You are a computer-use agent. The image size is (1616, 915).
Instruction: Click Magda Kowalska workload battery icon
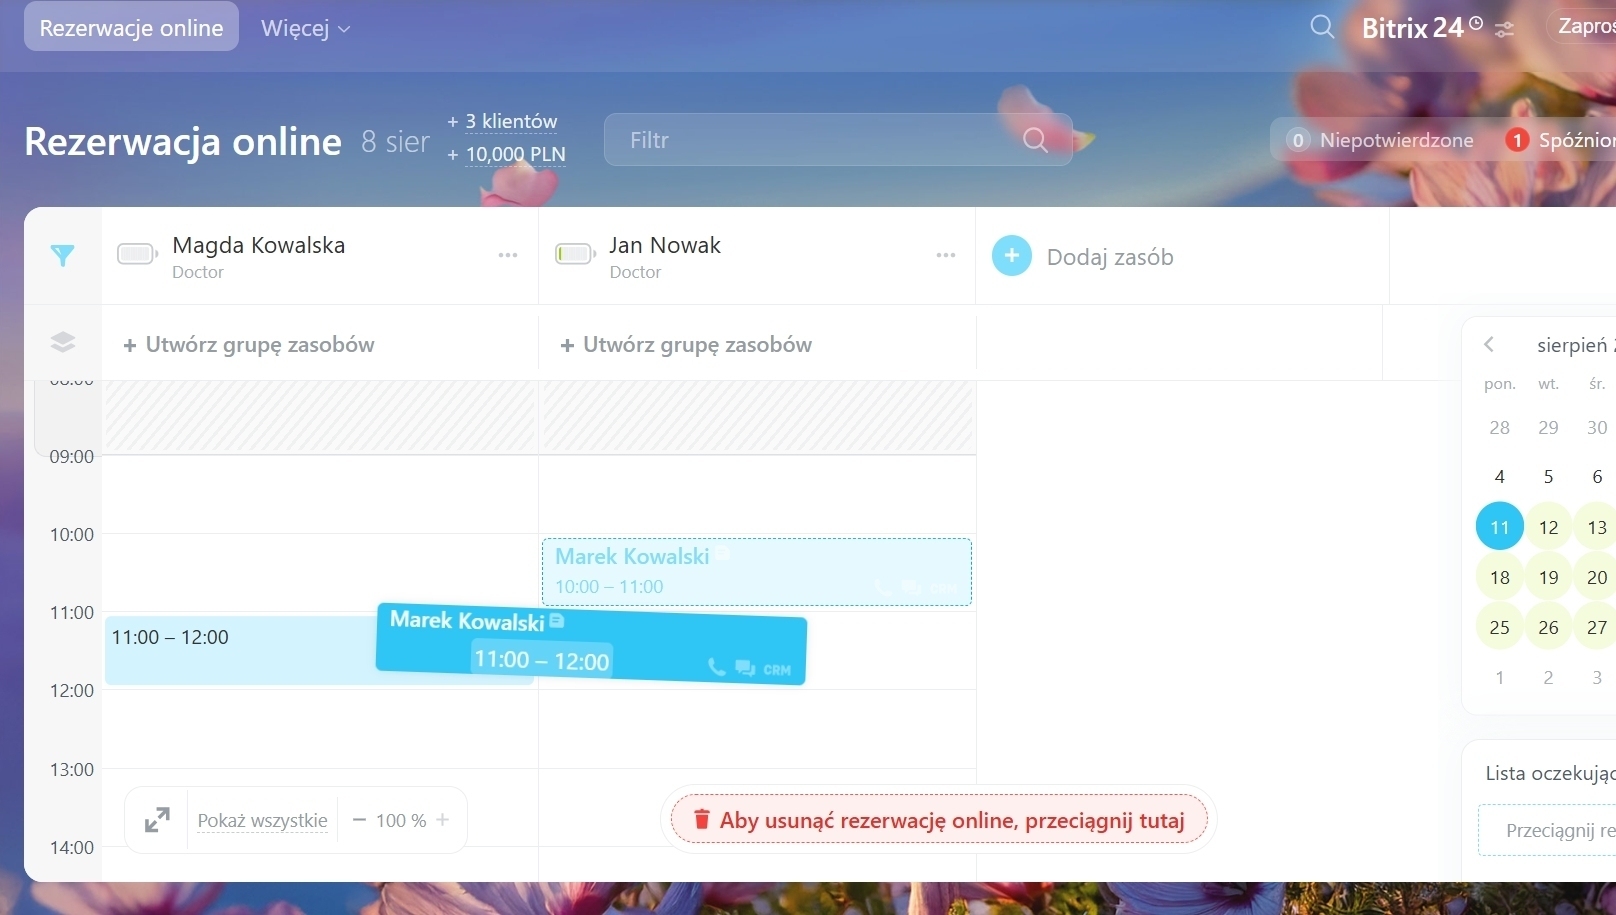pos(137,254)
